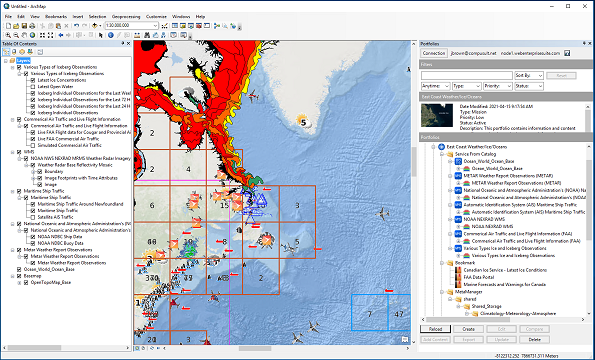Collapse the Bookmark folder in Portfolios
This screenshot has width=595, height=360.
442,263
